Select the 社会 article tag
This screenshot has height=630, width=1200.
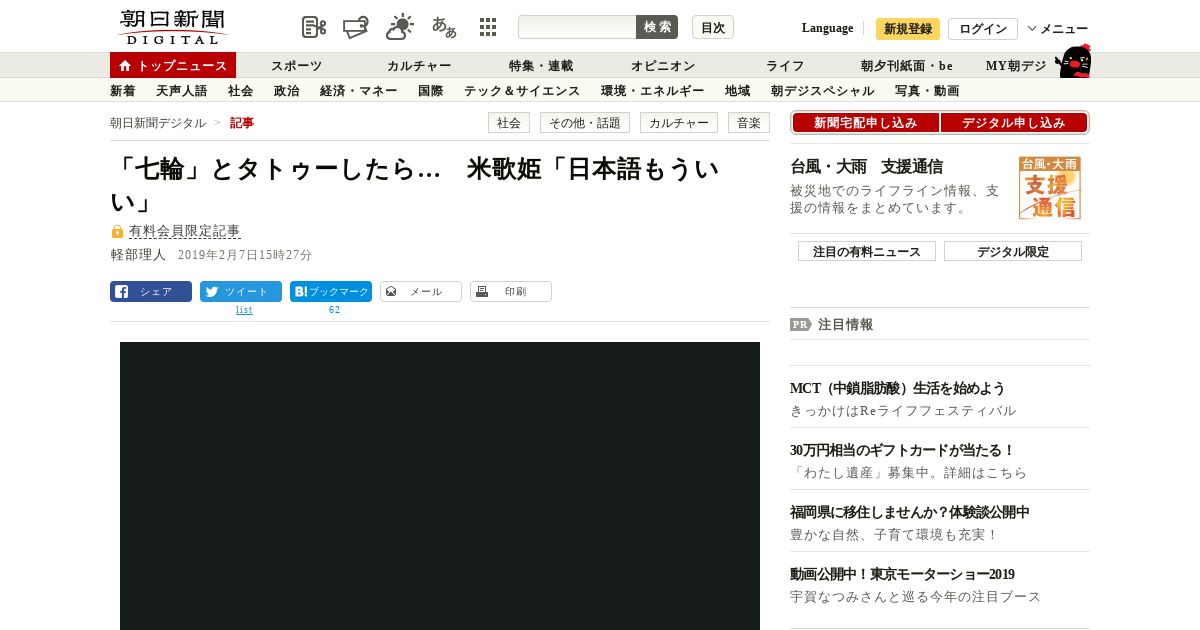point(509,123)
